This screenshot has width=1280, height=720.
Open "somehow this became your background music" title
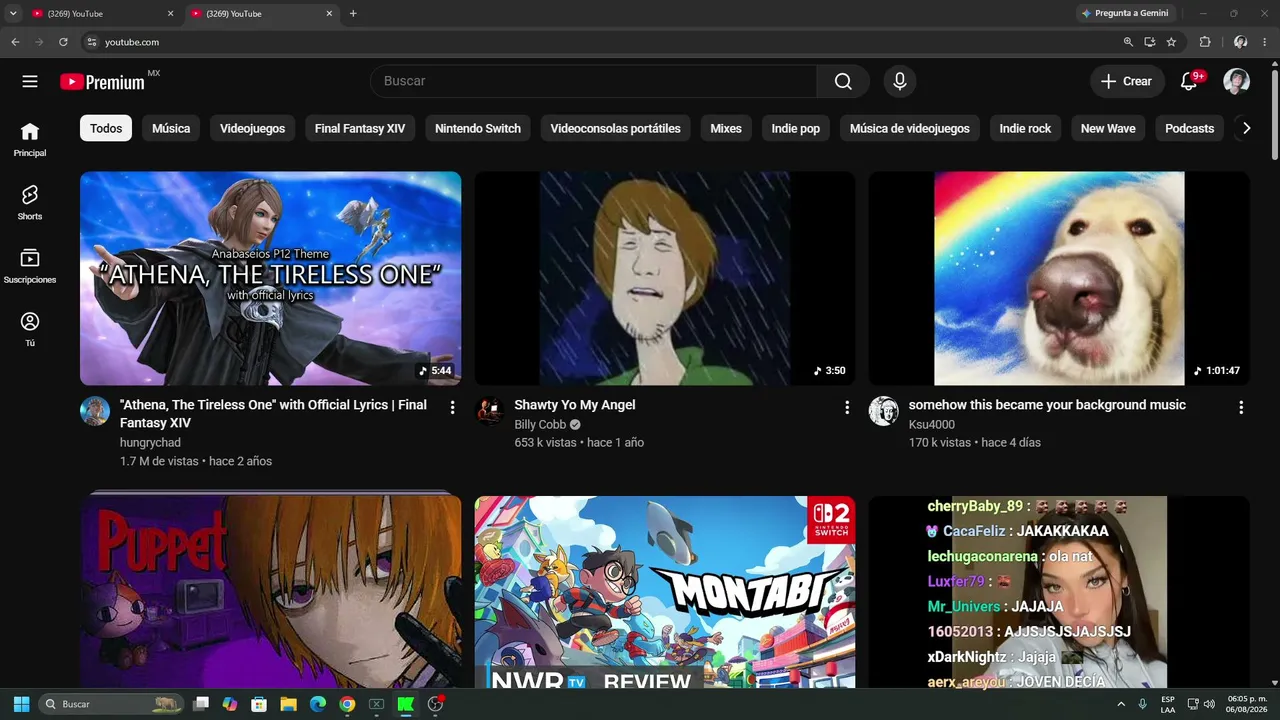(1047, 405)
